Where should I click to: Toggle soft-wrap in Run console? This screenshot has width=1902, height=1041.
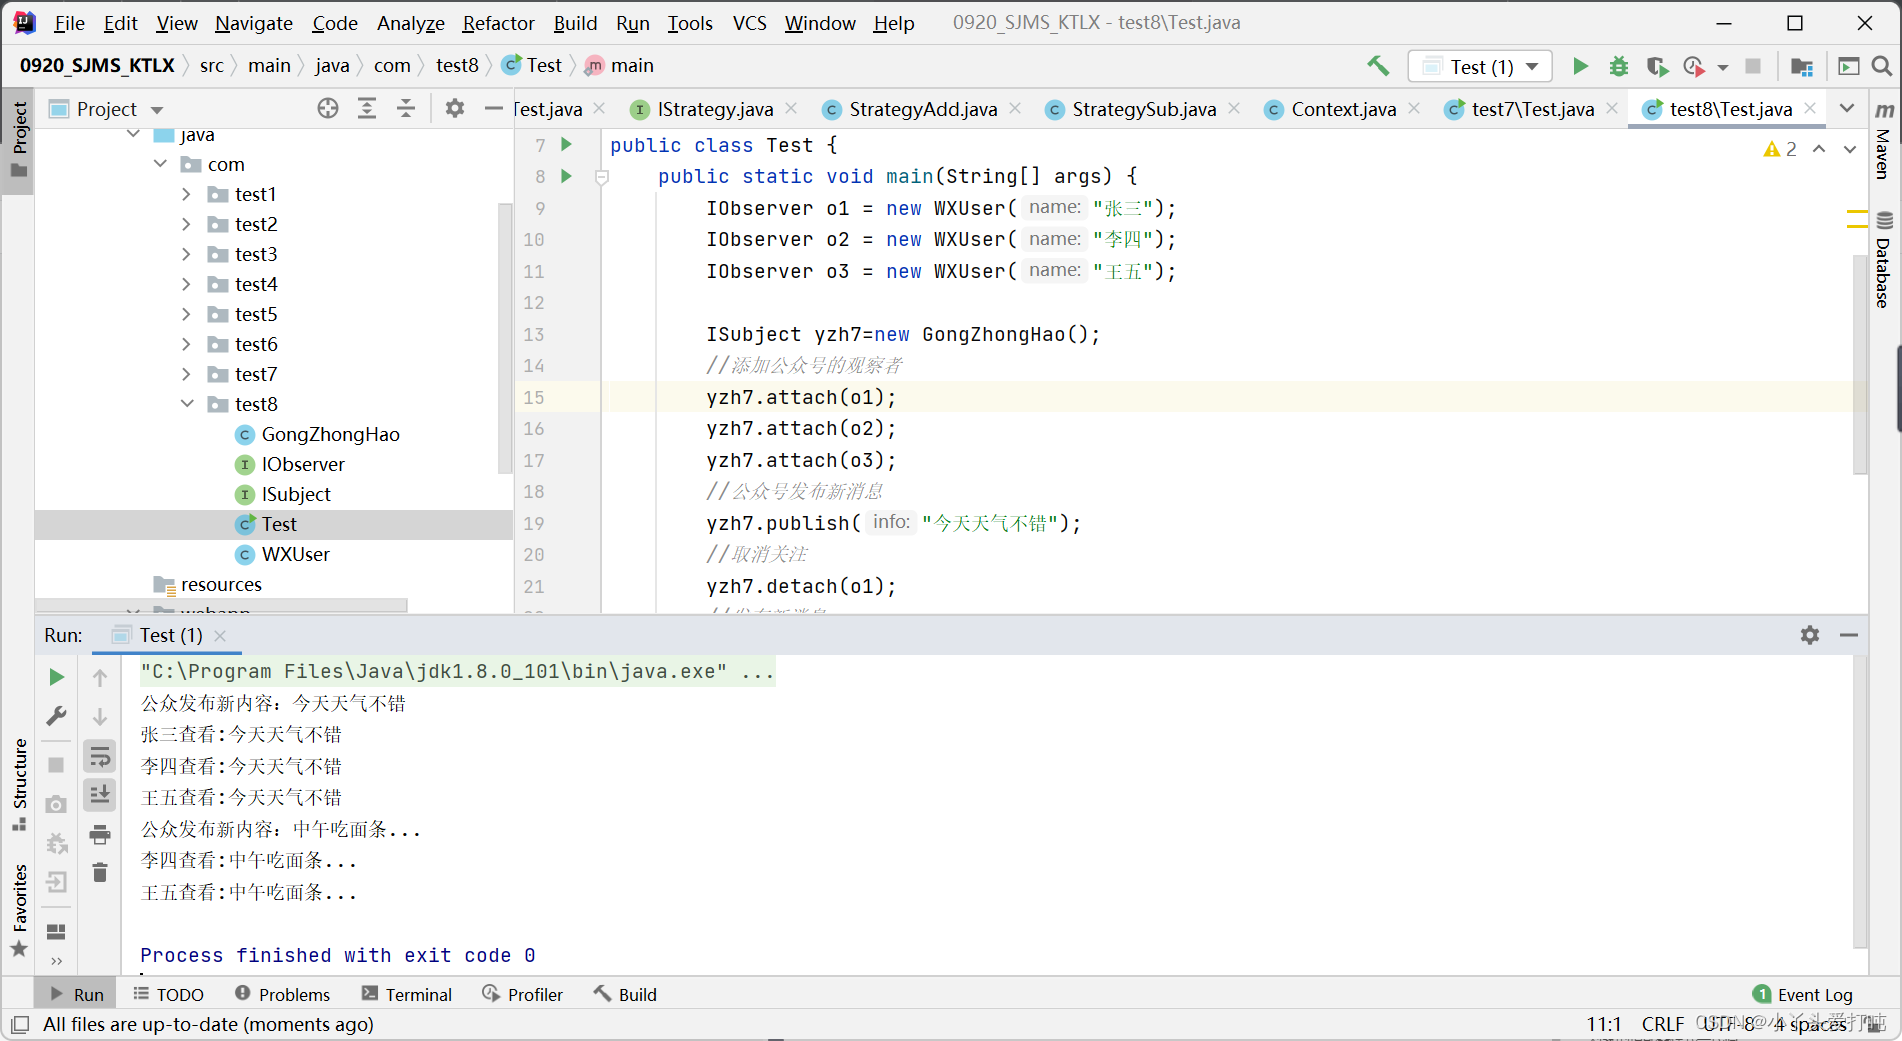point(100,756)
